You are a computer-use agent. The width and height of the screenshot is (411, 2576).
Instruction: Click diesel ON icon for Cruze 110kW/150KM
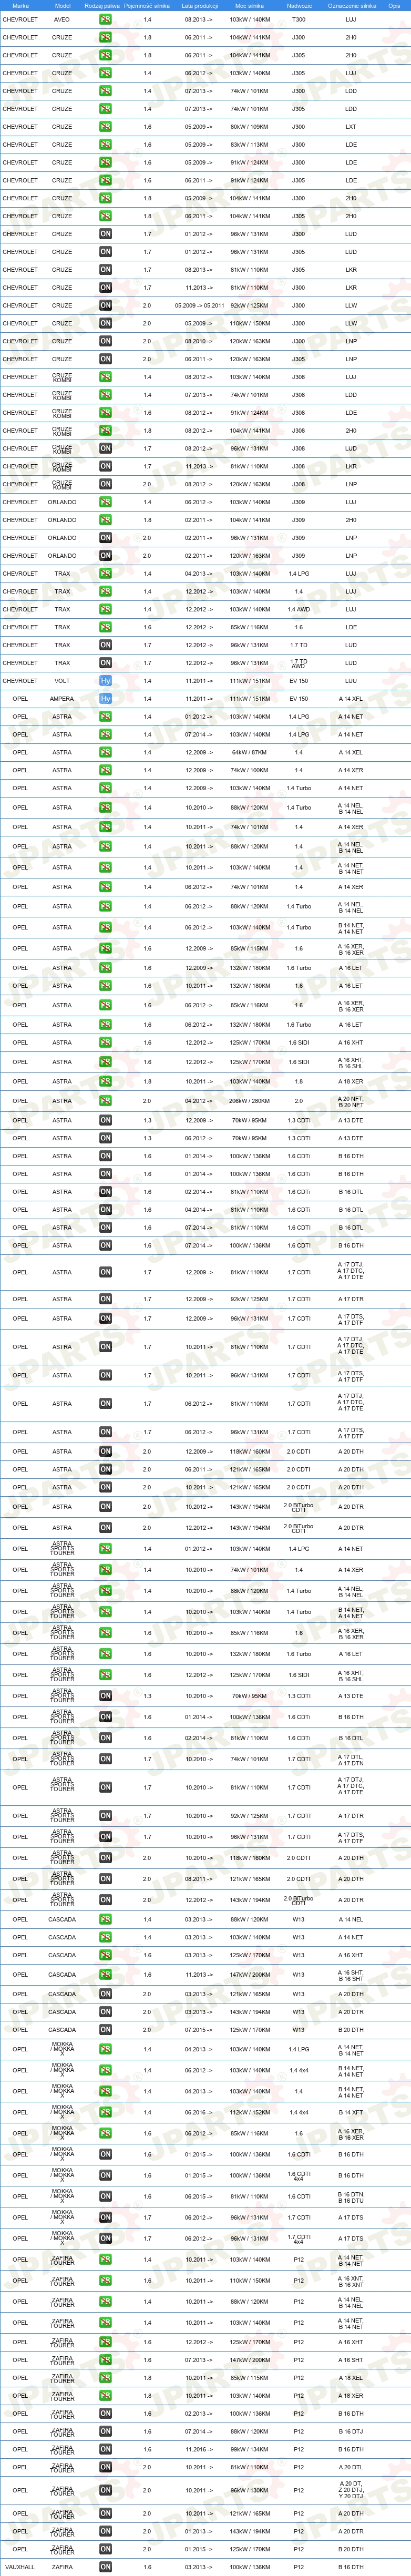tap(105, 324)
